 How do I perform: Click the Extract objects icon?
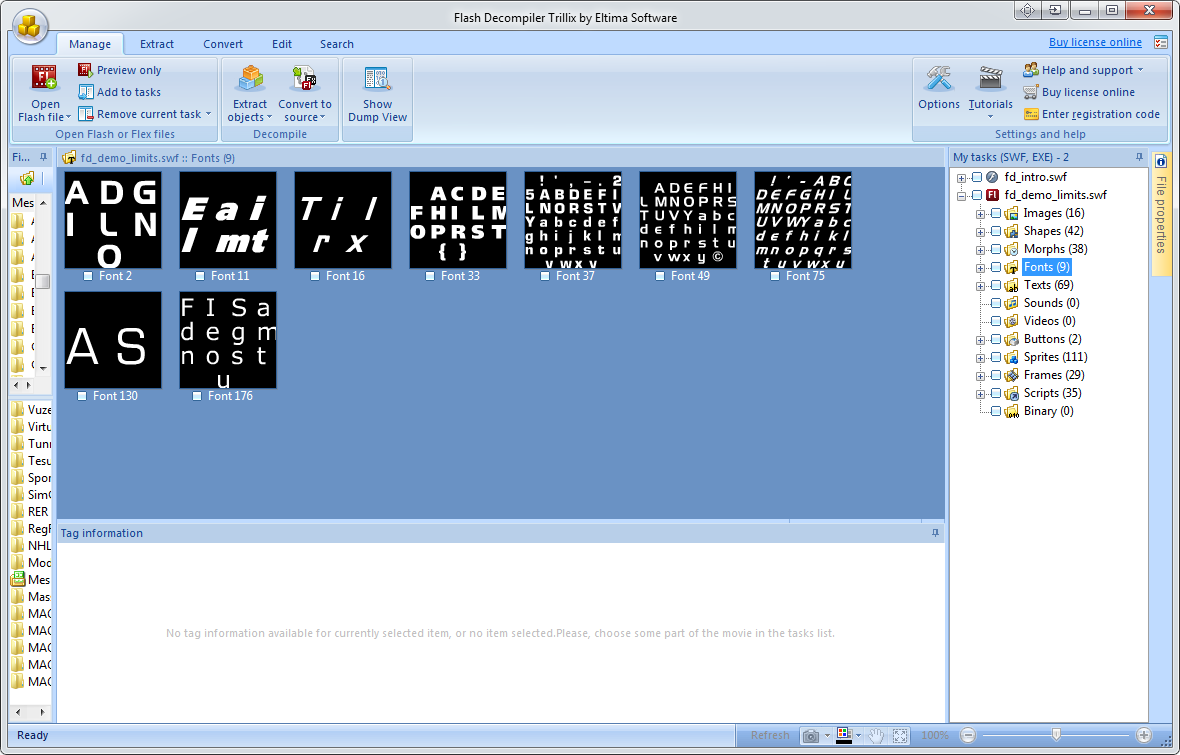tap(250, 80)
